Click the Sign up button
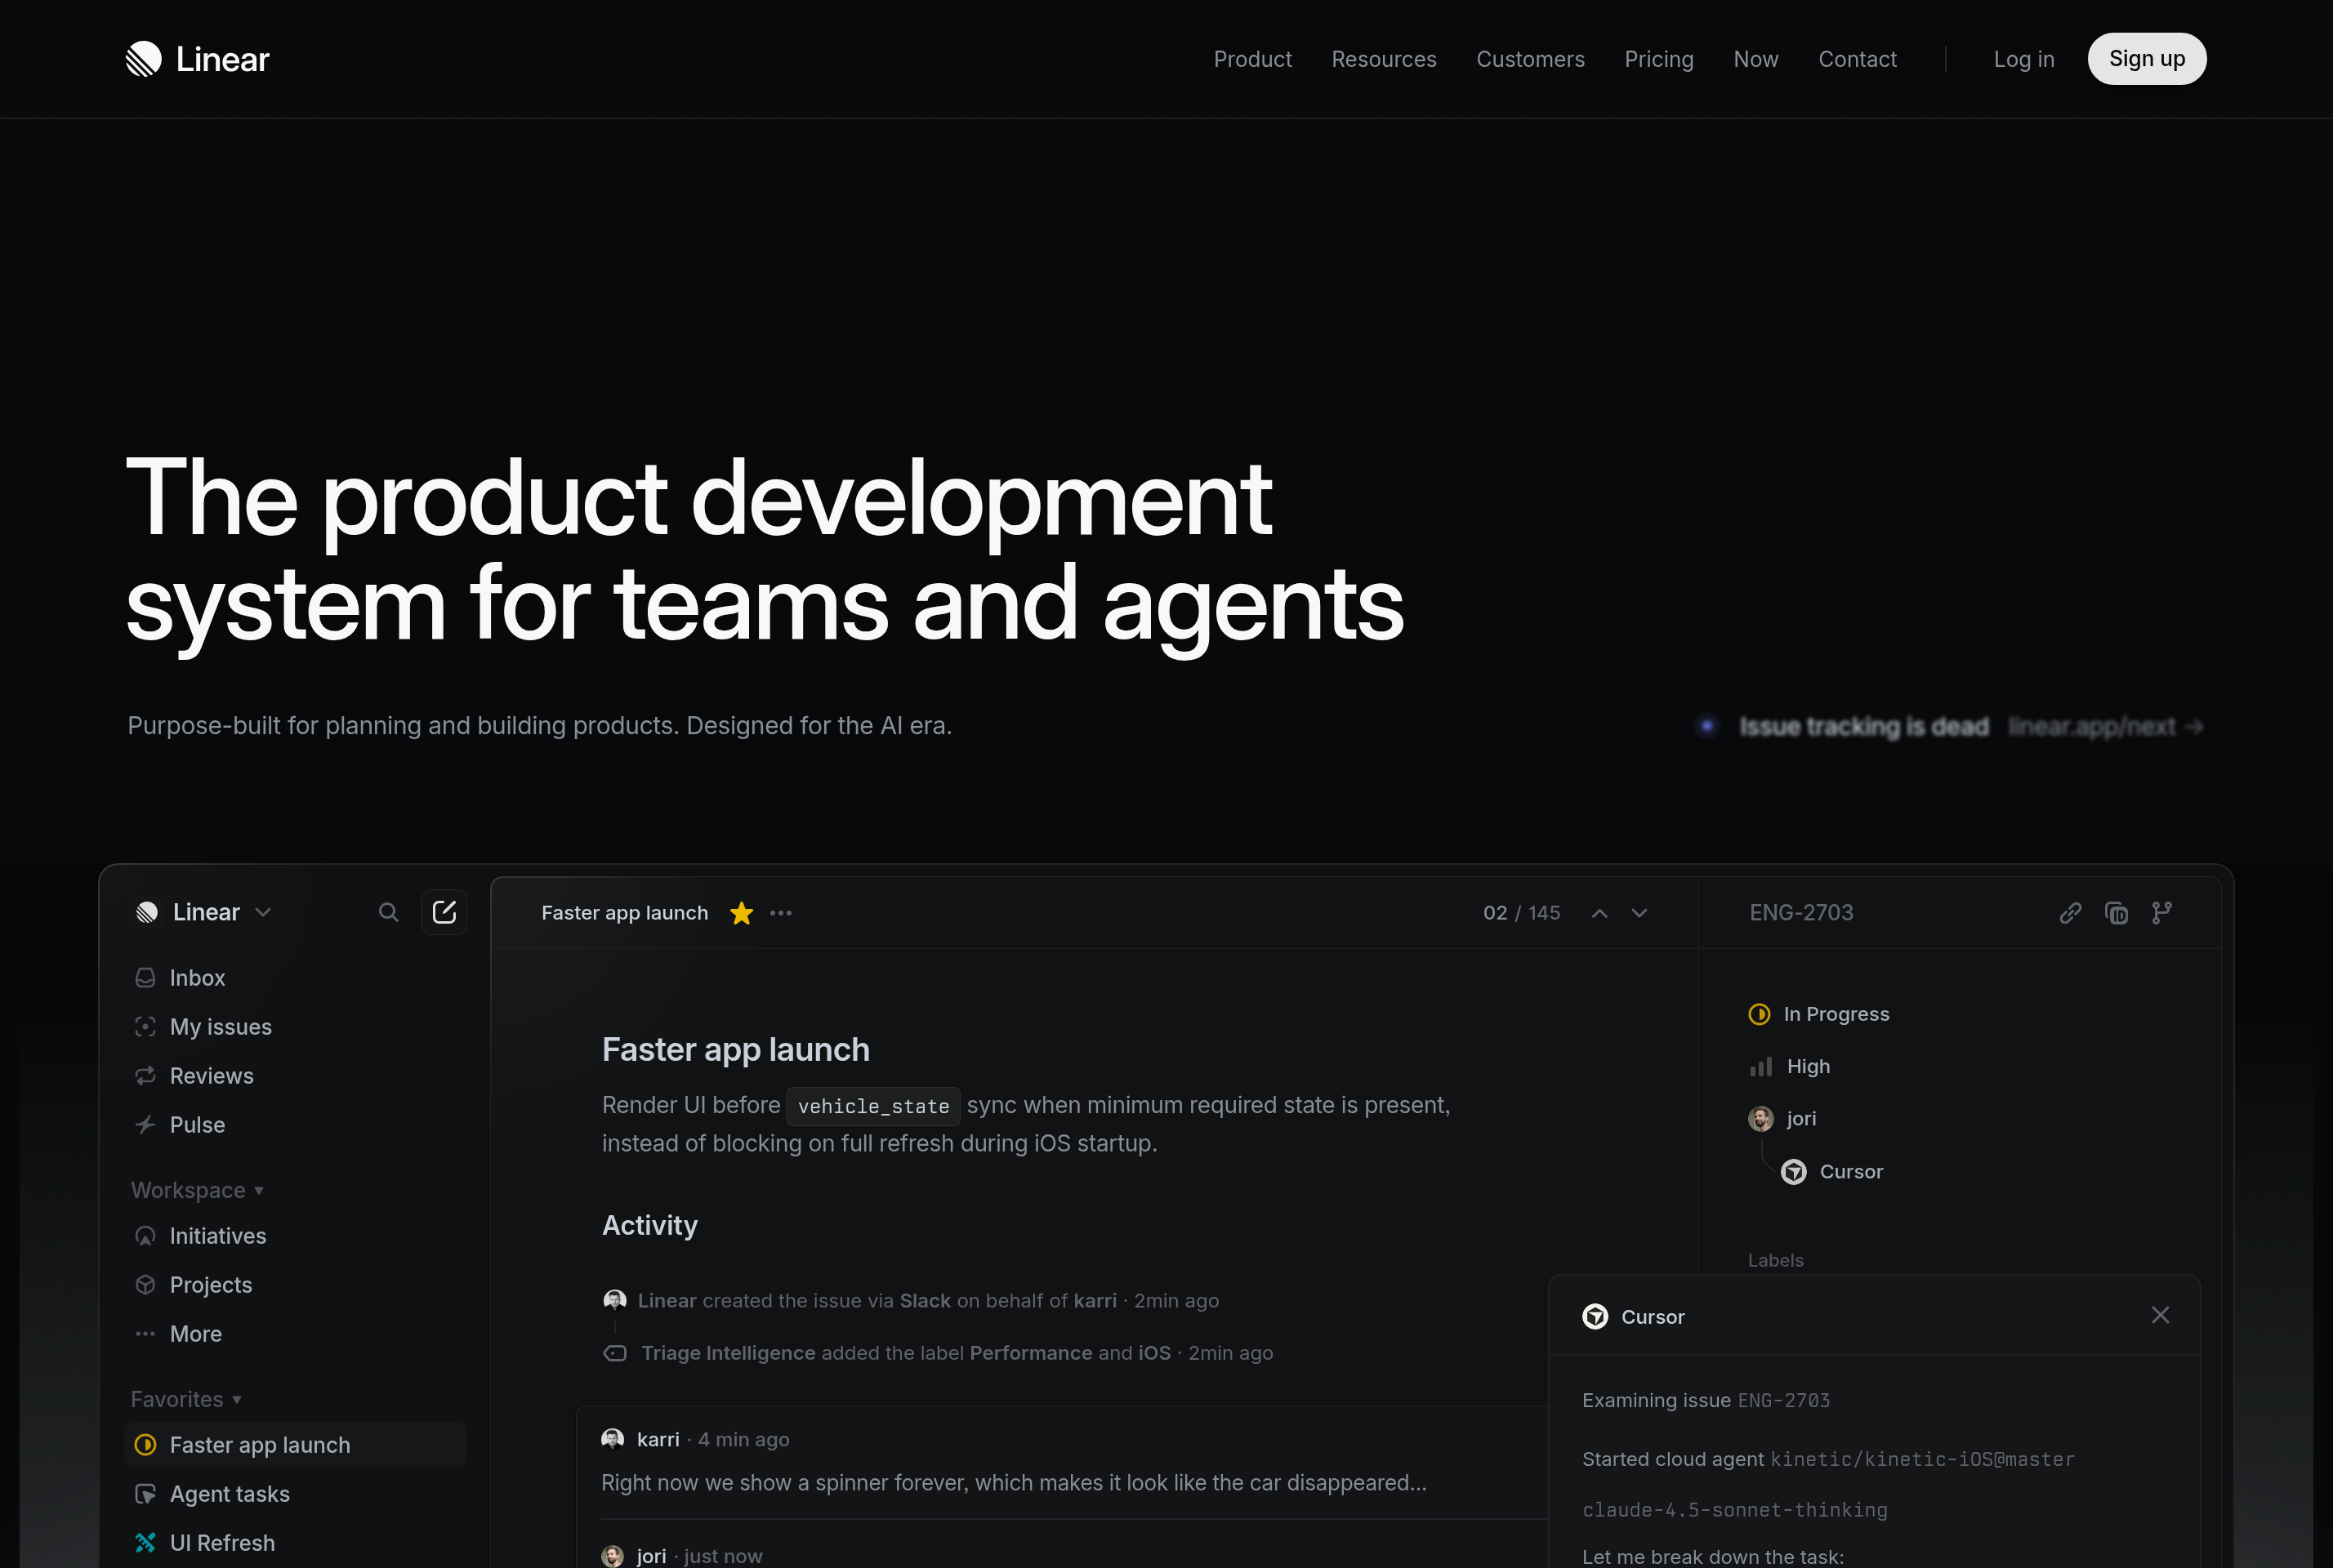Image resolution: width=2333 pixels, height=1568 pixels. click(2146, 58)
